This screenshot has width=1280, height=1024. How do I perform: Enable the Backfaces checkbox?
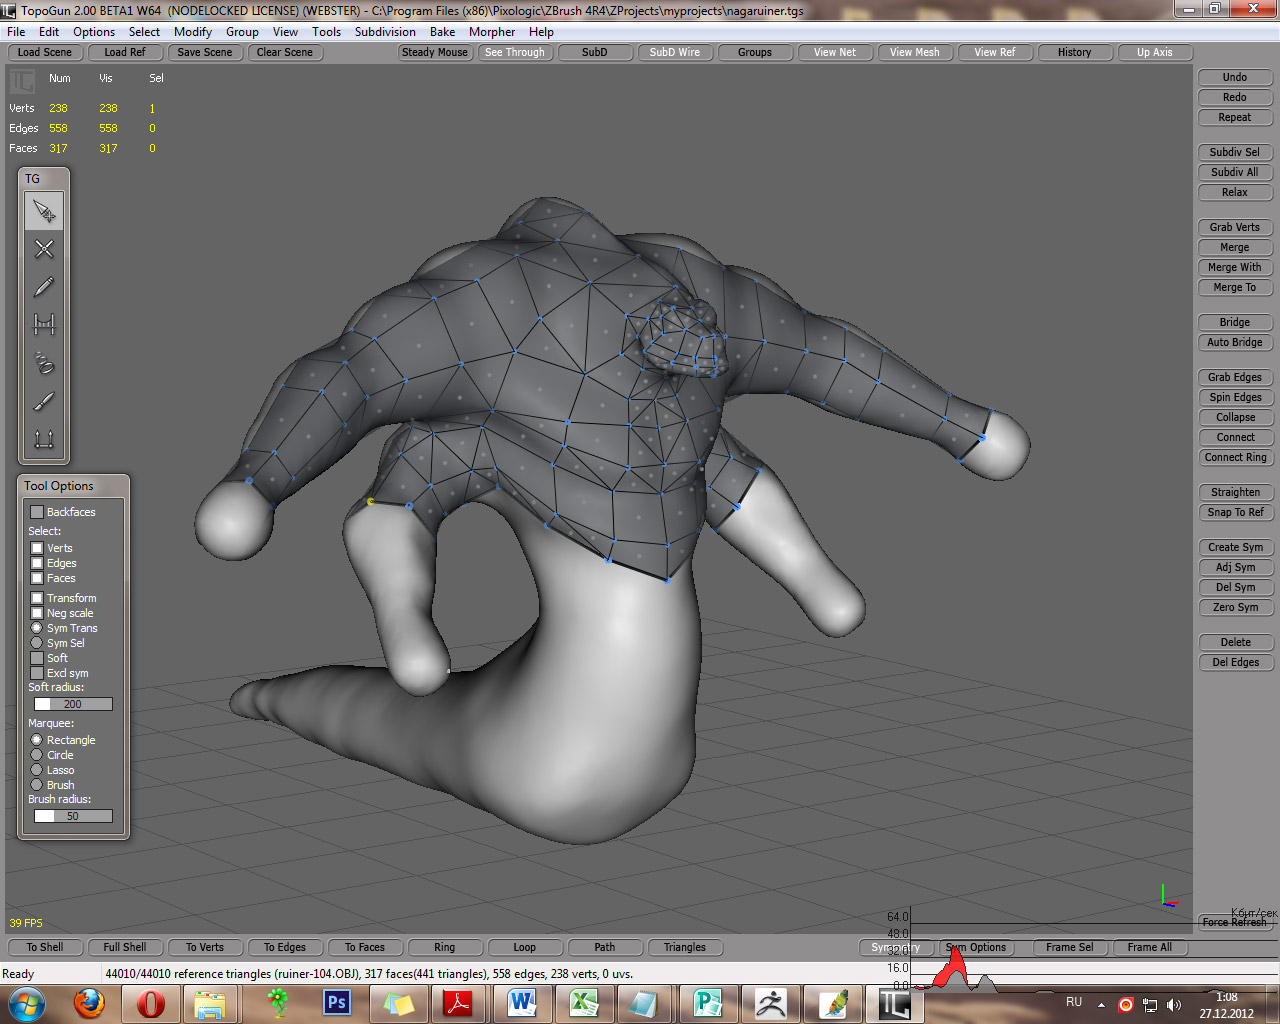point(37,512)
